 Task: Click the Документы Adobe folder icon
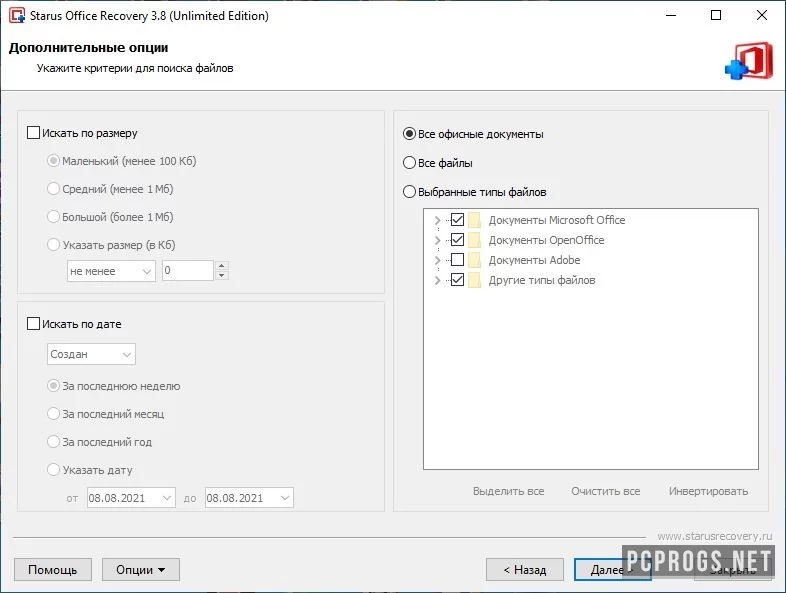coord(474,260)
